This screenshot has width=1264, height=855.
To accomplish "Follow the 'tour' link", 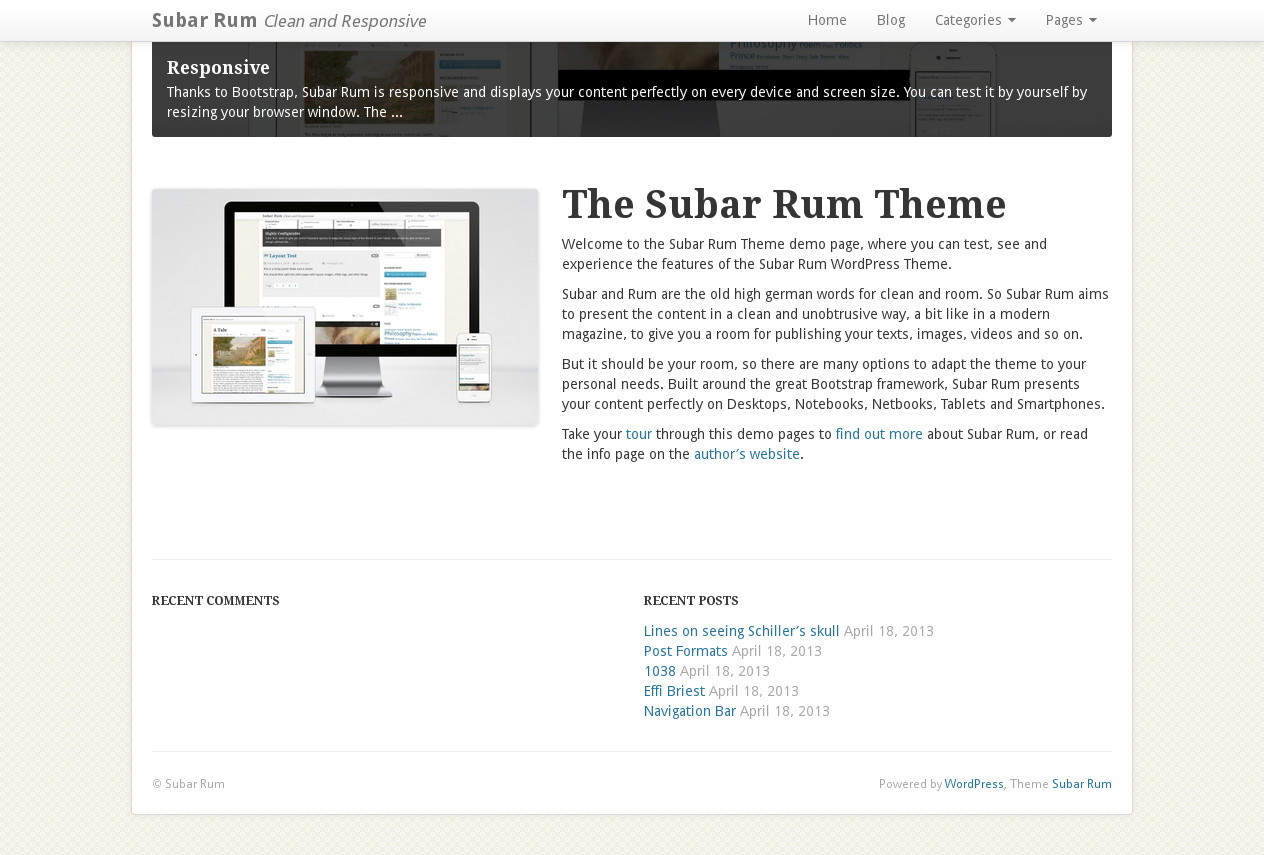I will 639,434.
